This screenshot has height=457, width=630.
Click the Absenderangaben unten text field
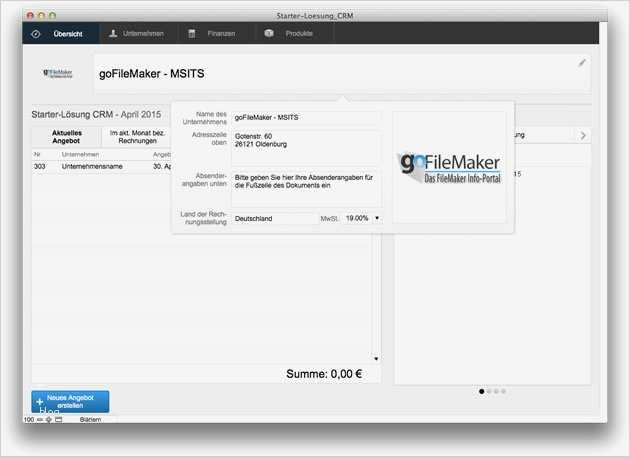point(305,188)
